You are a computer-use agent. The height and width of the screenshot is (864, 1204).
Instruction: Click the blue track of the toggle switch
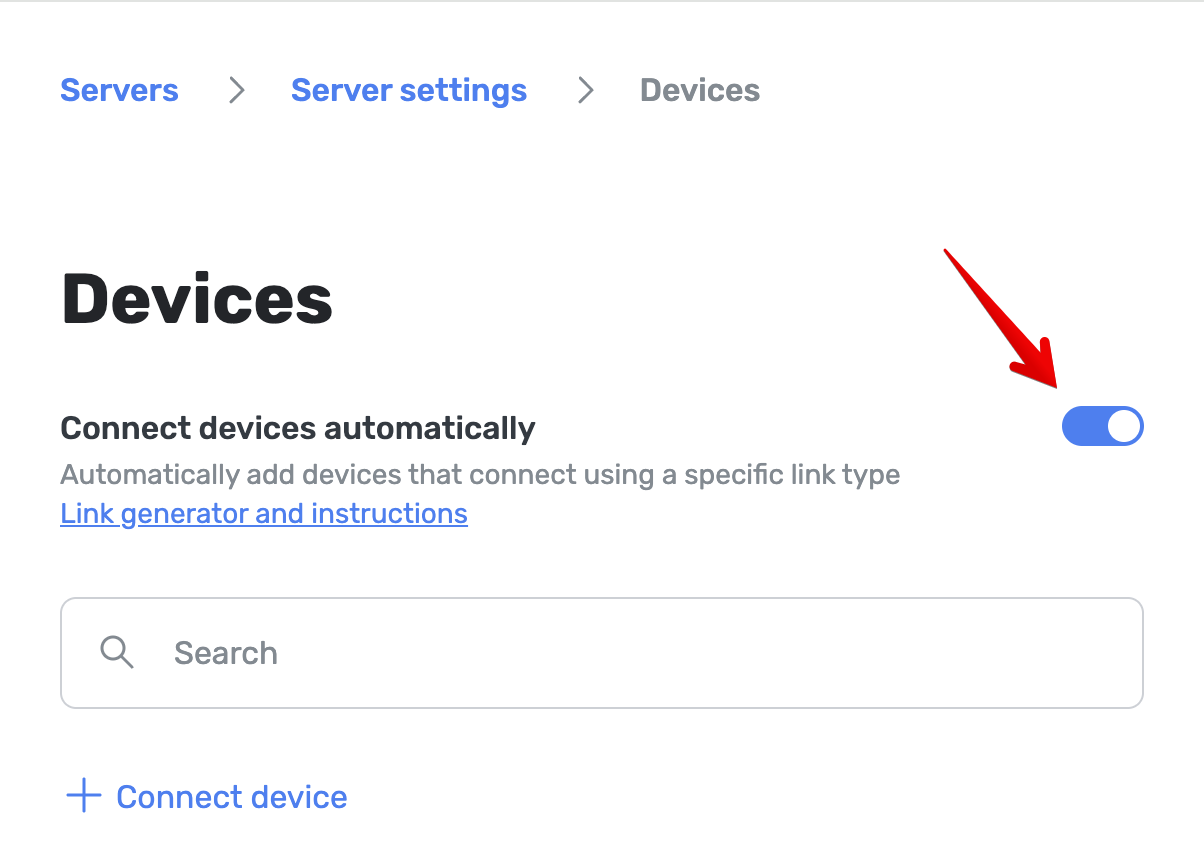click(x=1083, y=427)
